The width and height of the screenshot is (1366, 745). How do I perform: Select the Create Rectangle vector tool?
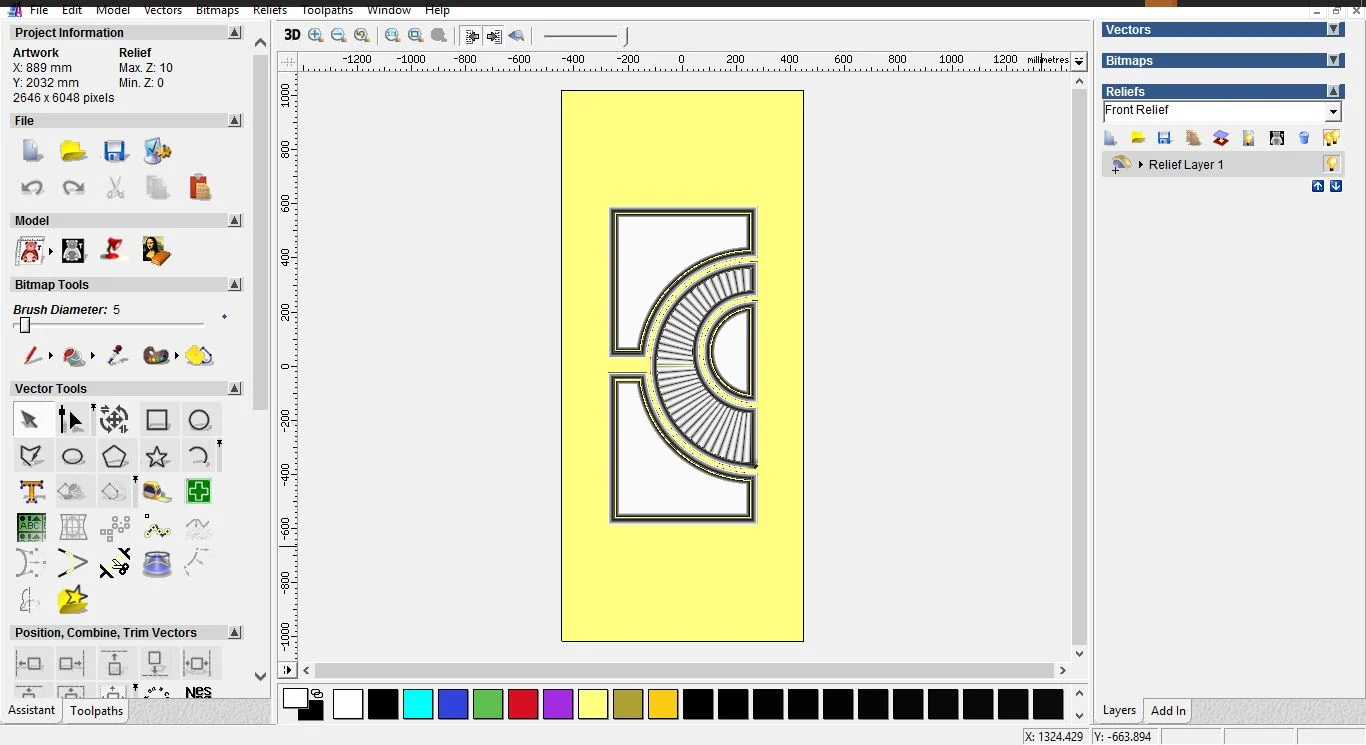[157, 420]
